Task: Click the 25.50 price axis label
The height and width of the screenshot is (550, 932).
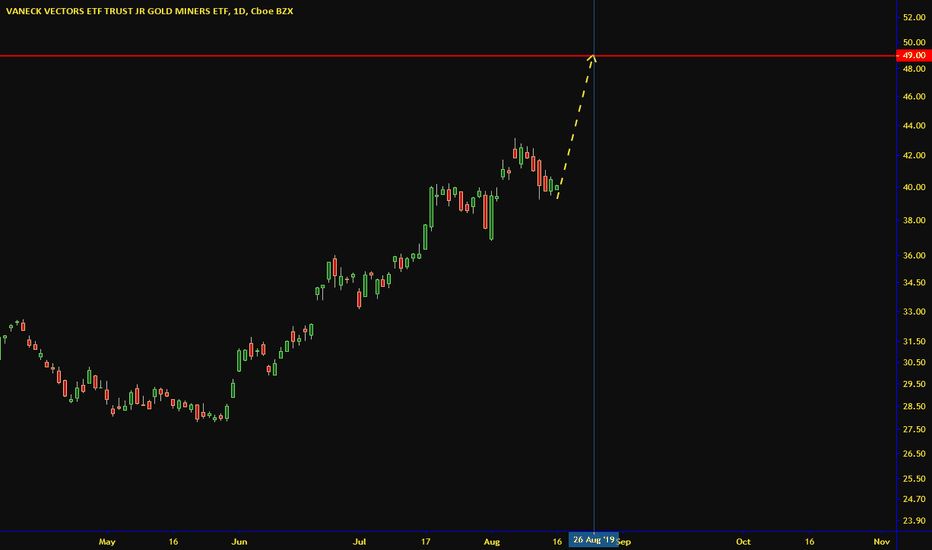Action: tap(914, 479)
